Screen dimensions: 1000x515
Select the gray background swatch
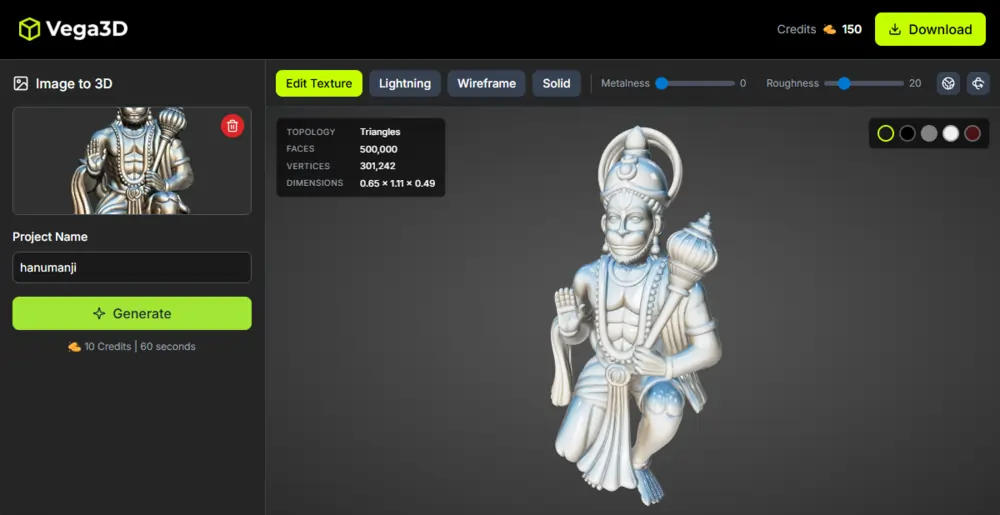point(929,133)
